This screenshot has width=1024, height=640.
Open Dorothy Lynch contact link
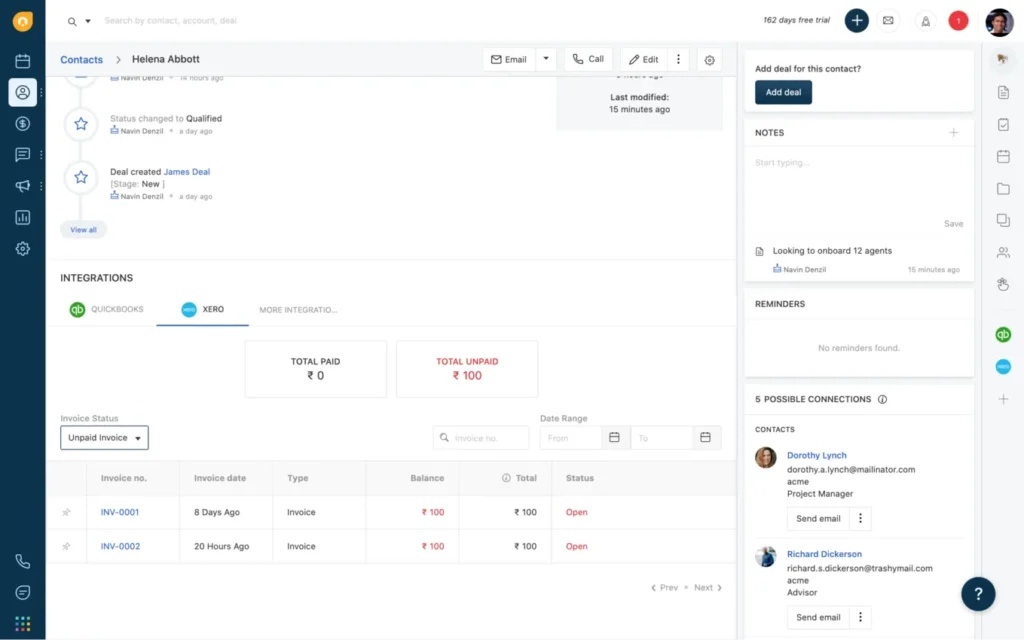tap(816, 455)
